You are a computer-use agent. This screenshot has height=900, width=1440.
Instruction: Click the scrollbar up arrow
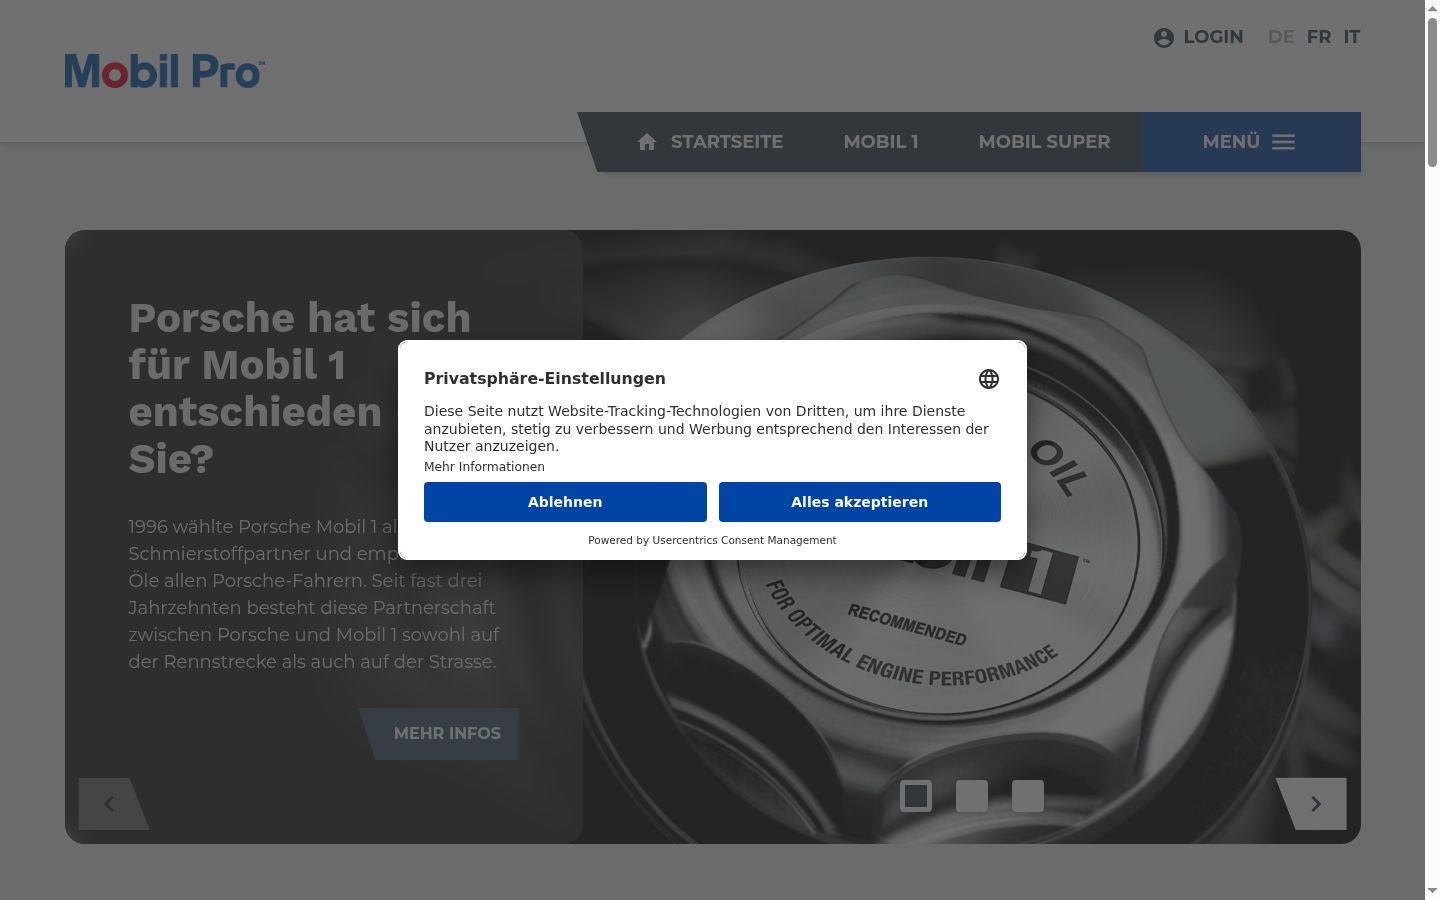point(1432,8)
